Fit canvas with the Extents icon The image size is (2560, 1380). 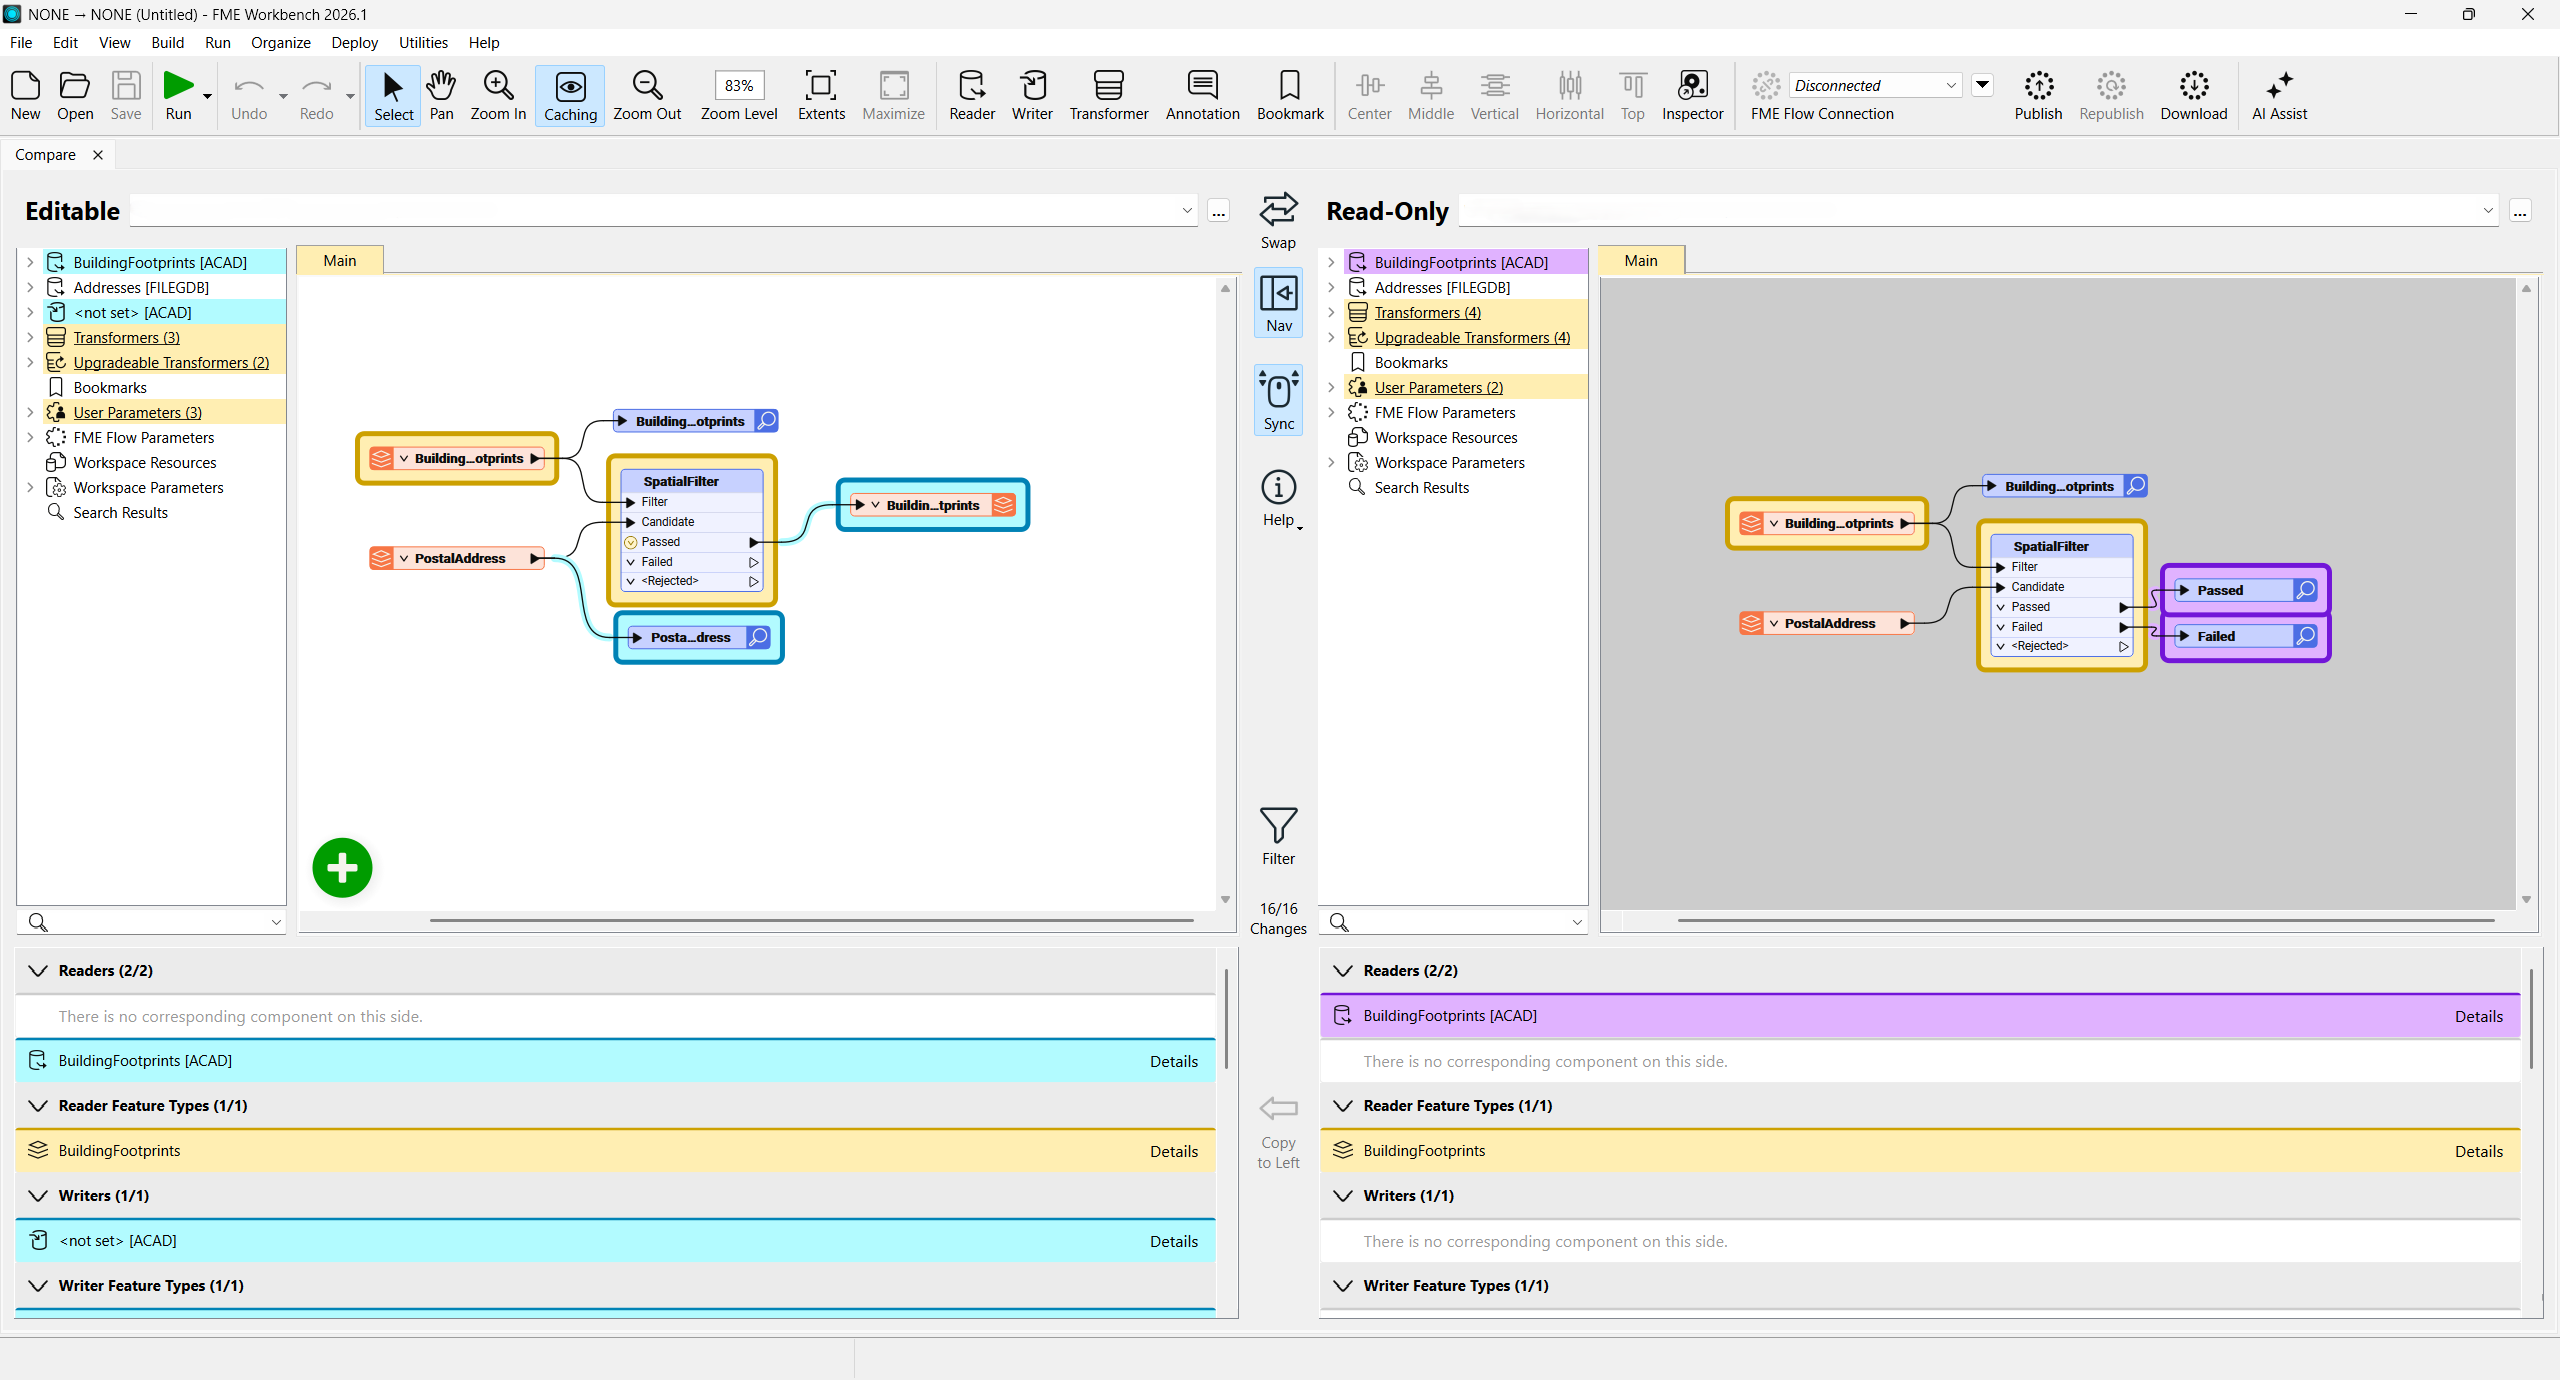(821, 95)
